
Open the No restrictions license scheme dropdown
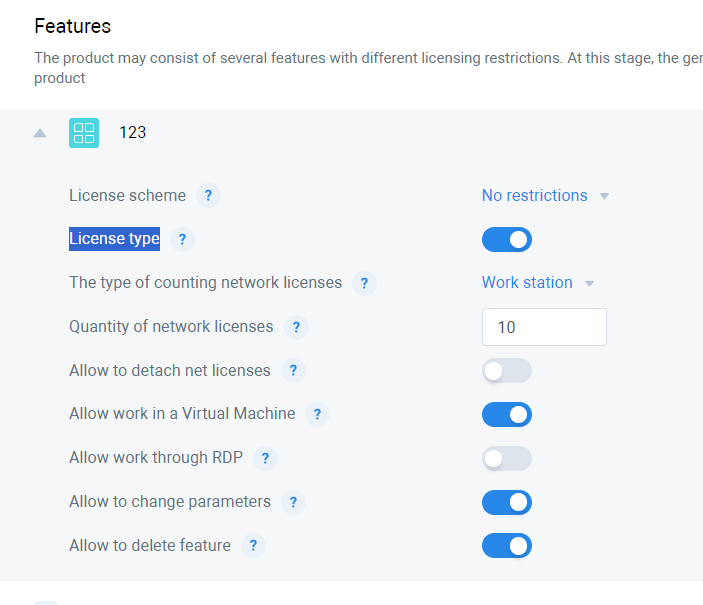click(x=545, y=196)
